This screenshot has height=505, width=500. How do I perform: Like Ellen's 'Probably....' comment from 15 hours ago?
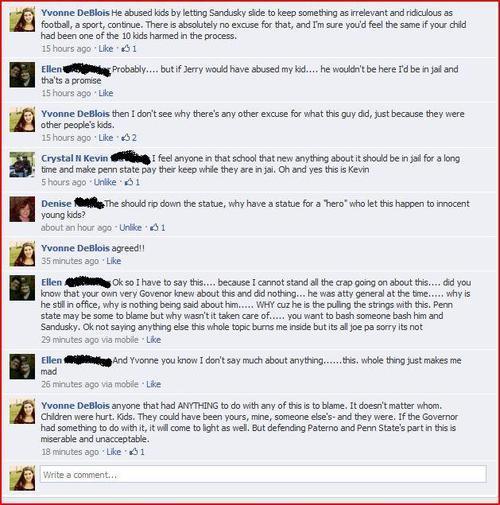coord(106,93)
